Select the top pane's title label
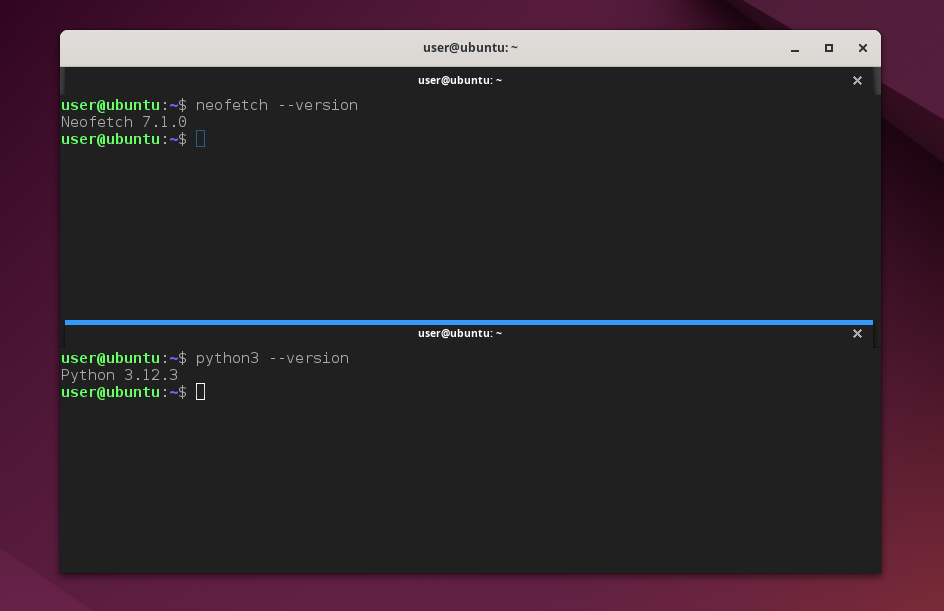 [460, 81]
